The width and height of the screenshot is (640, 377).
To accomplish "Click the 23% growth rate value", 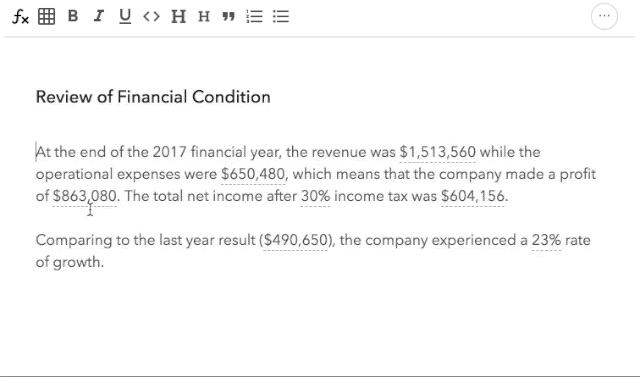I will click(547, 240).
